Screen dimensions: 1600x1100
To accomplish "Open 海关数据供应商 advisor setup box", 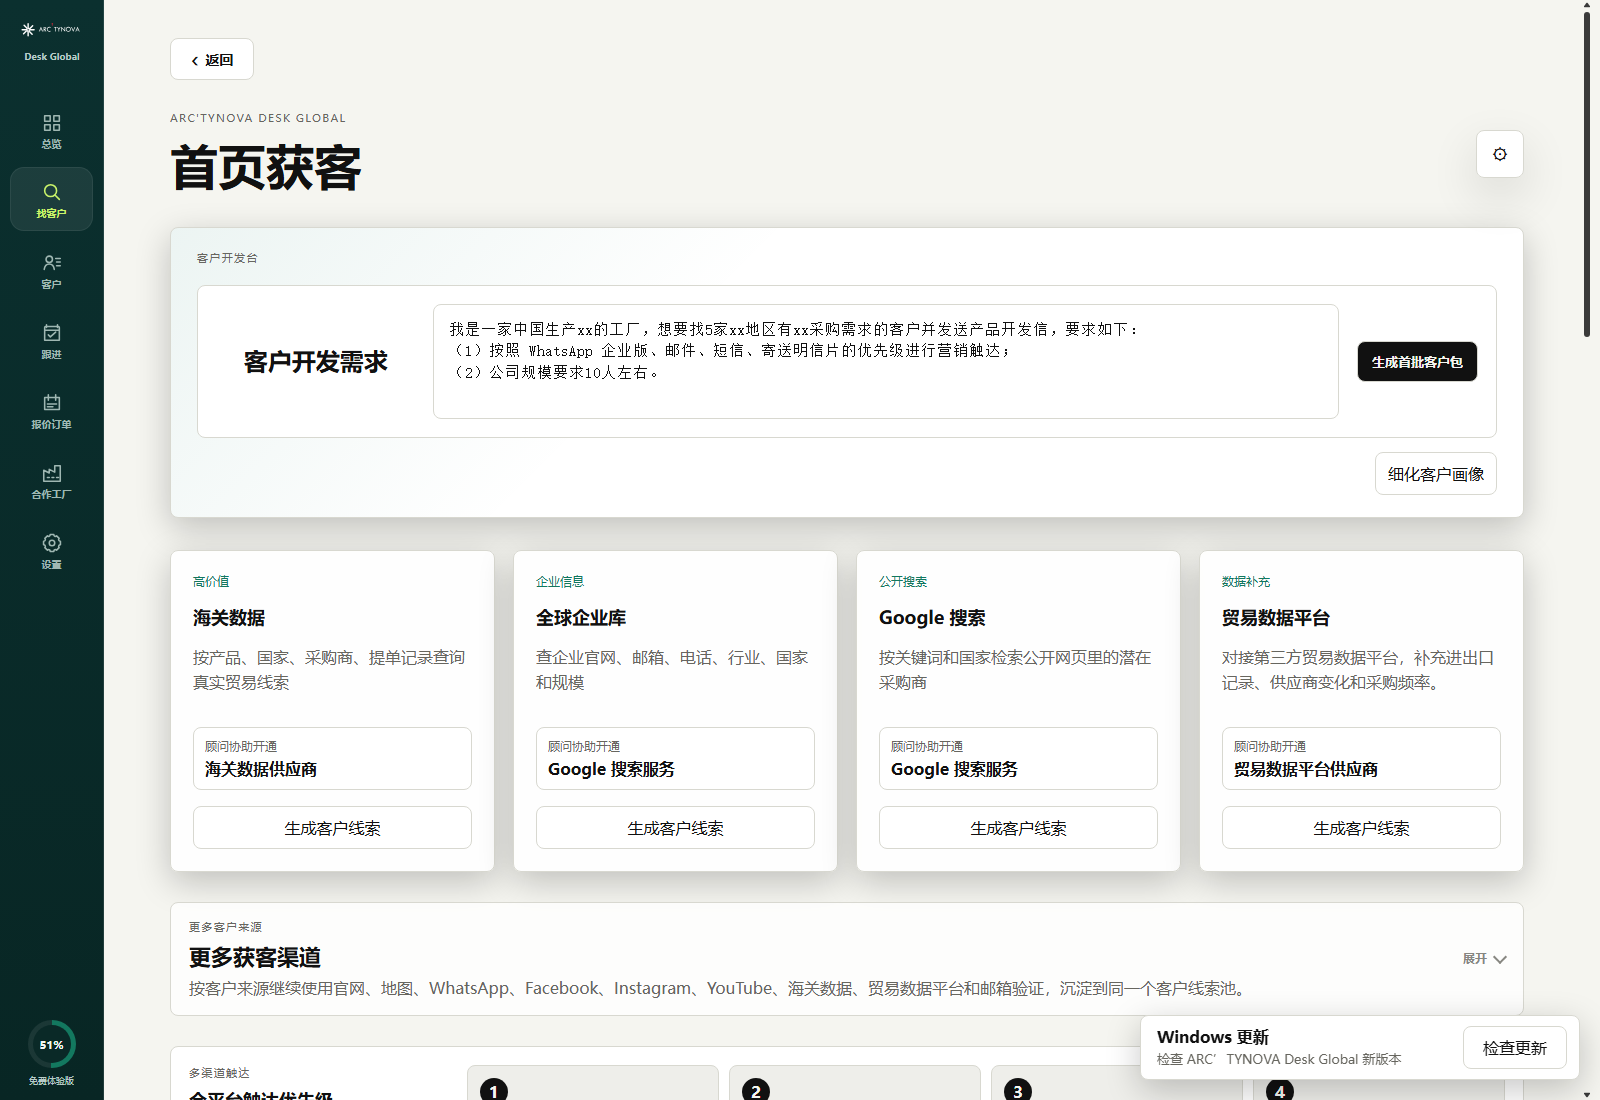I will 332,758.
